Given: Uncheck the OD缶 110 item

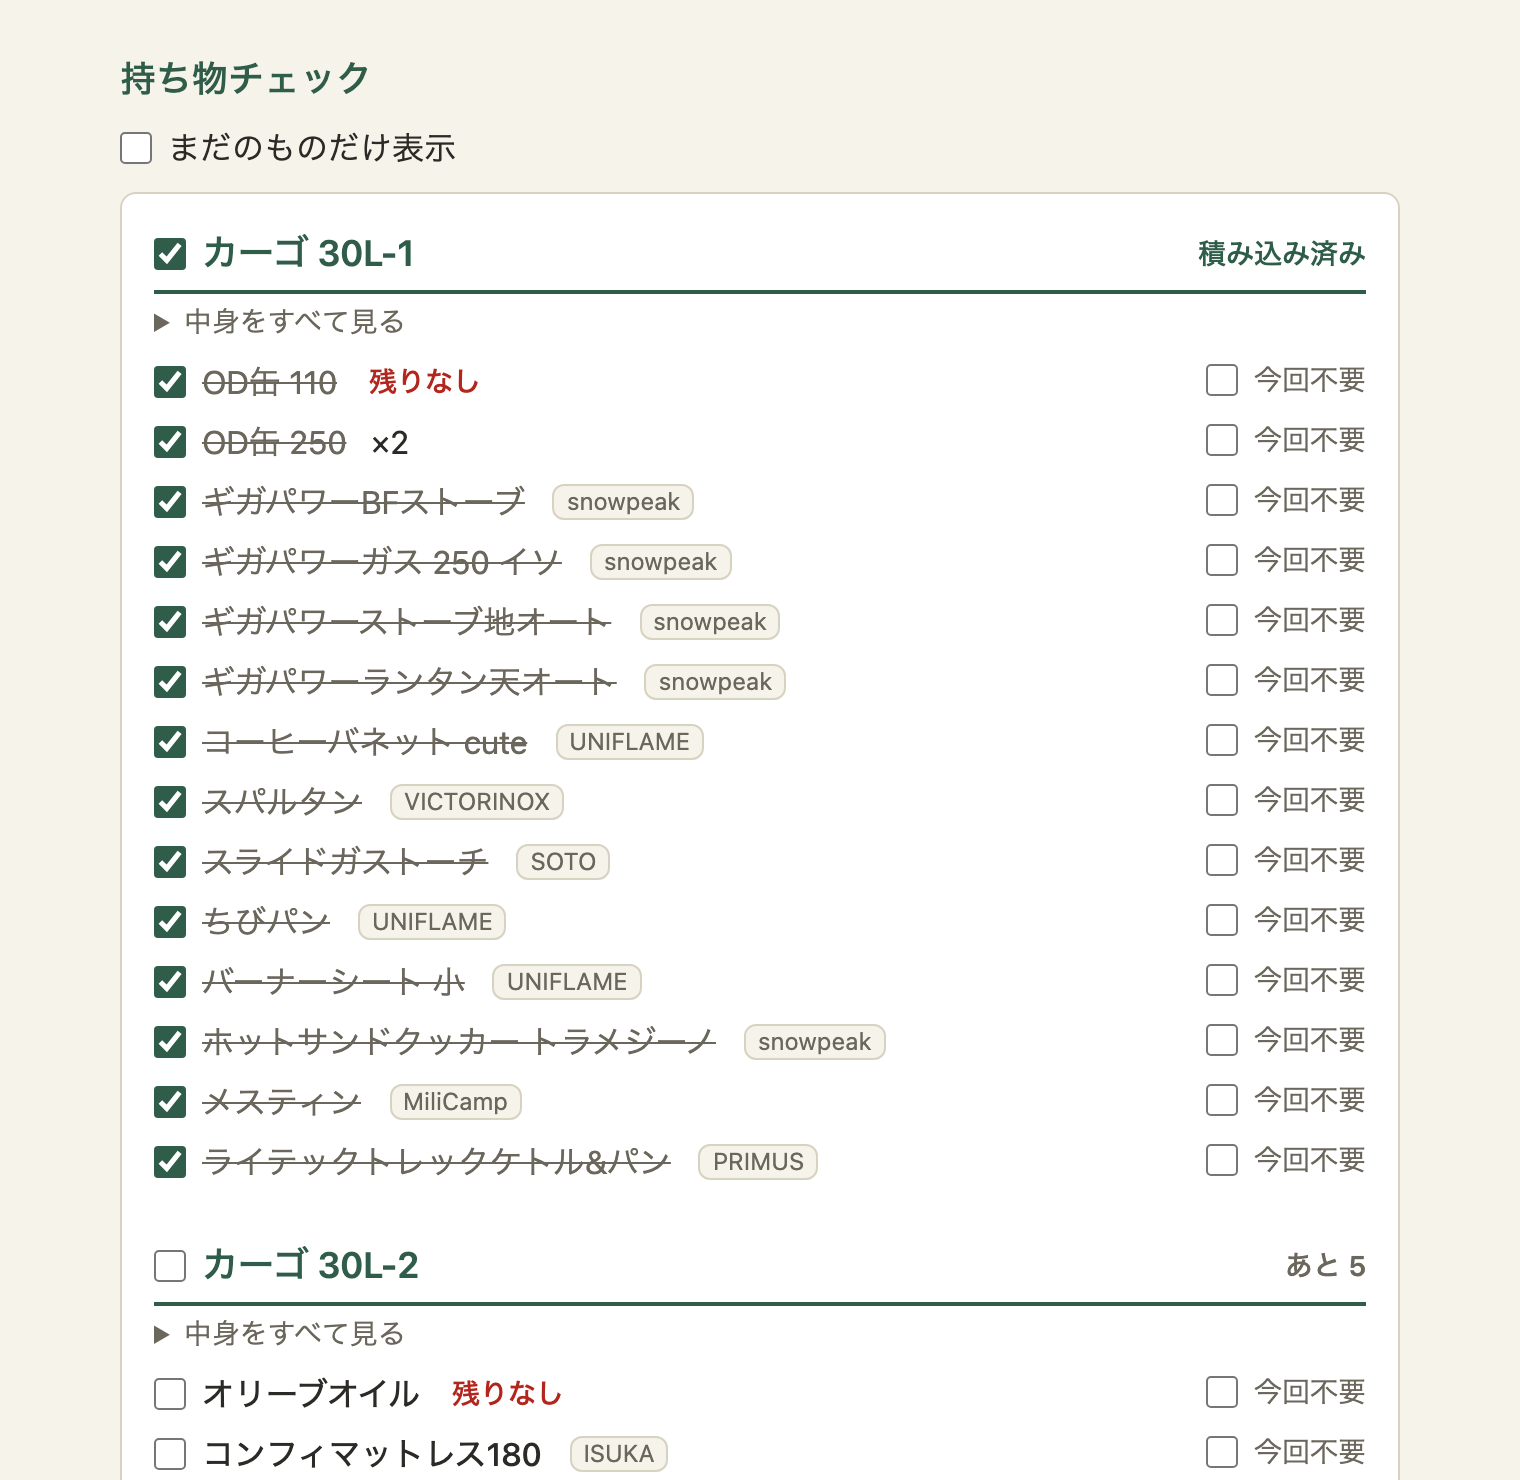Looking at the screenshot, I should (x=170, y=382).
